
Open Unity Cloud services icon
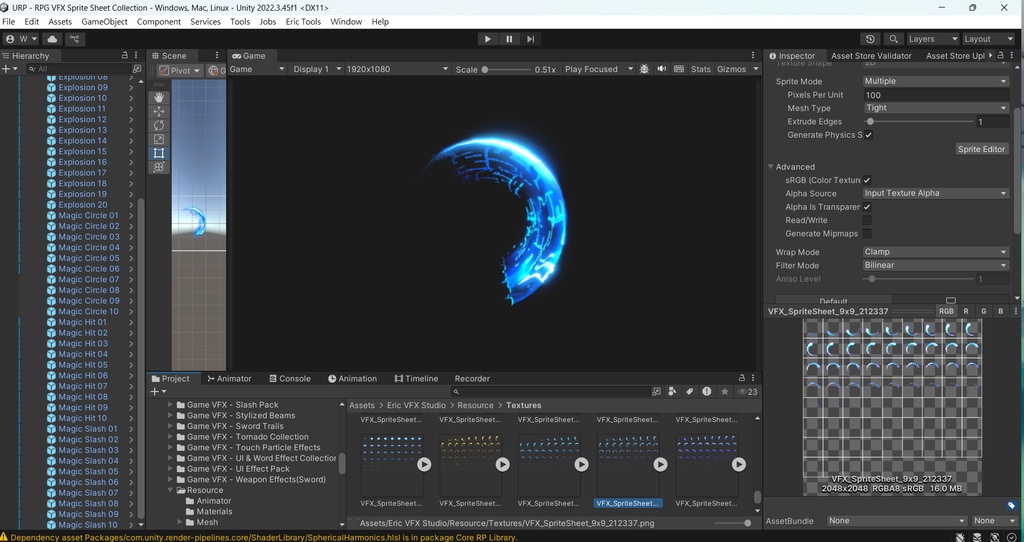click(x=52, y=39)
